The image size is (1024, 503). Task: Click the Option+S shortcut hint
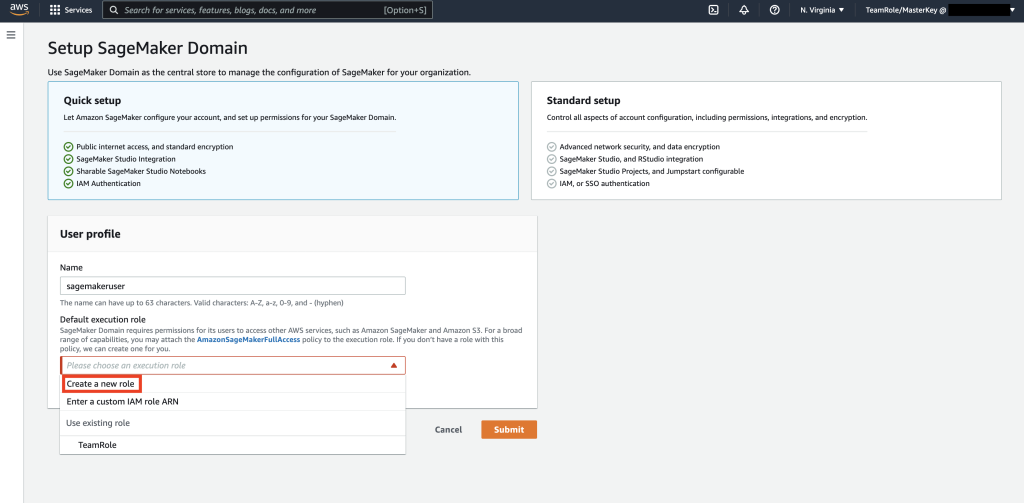click(404, 10)
